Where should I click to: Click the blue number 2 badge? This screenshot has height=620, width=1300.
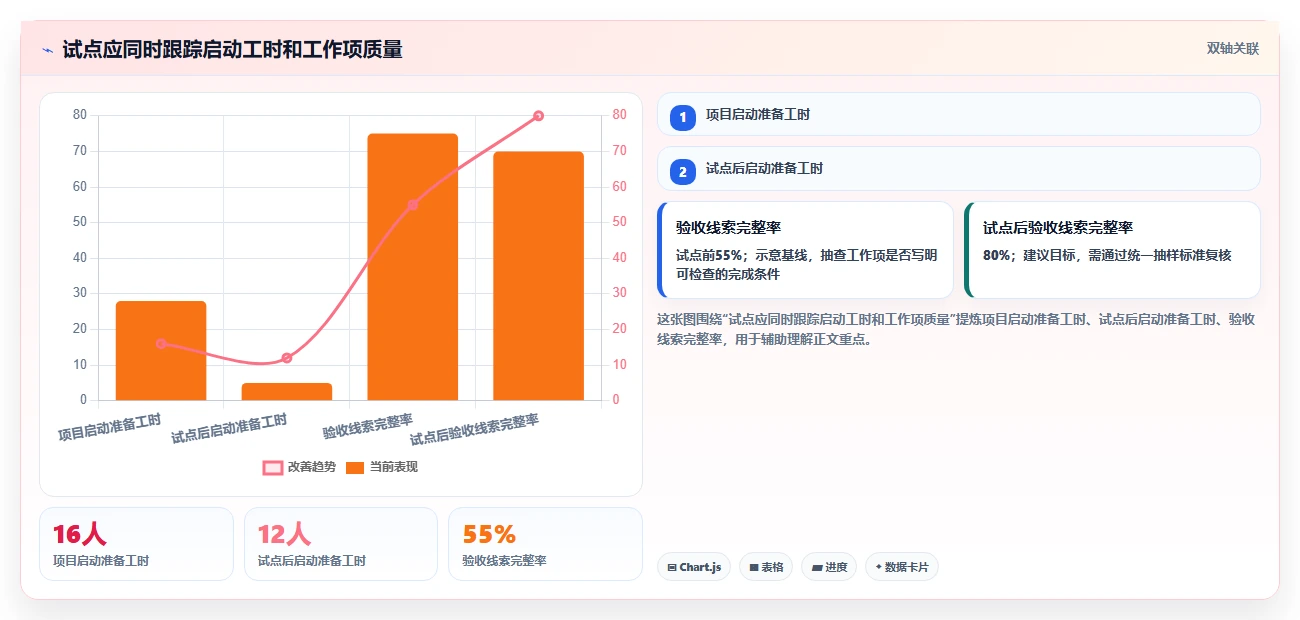point(683,172)
